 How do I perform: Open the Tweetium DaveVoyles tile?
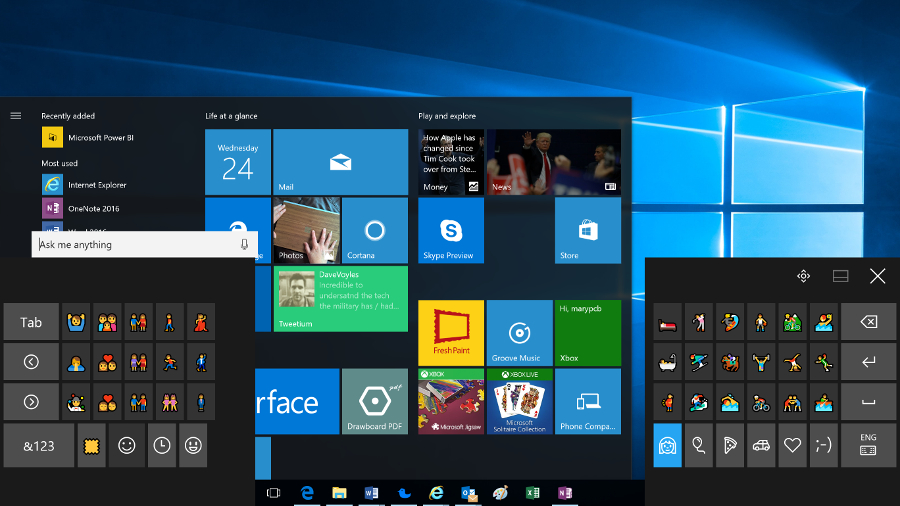coord(340,298)
